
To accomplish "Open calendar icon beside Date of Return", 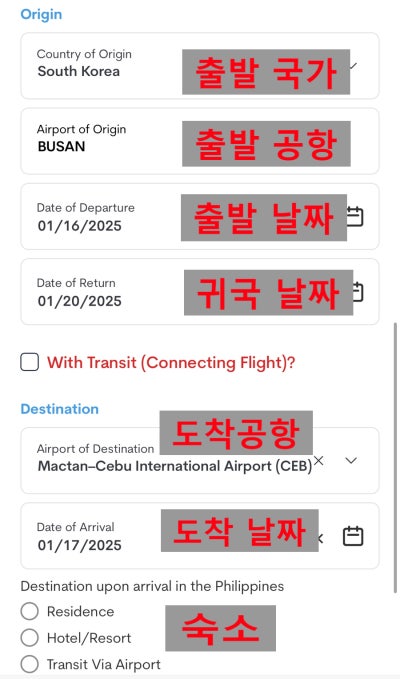I will [x=358, y=292].
